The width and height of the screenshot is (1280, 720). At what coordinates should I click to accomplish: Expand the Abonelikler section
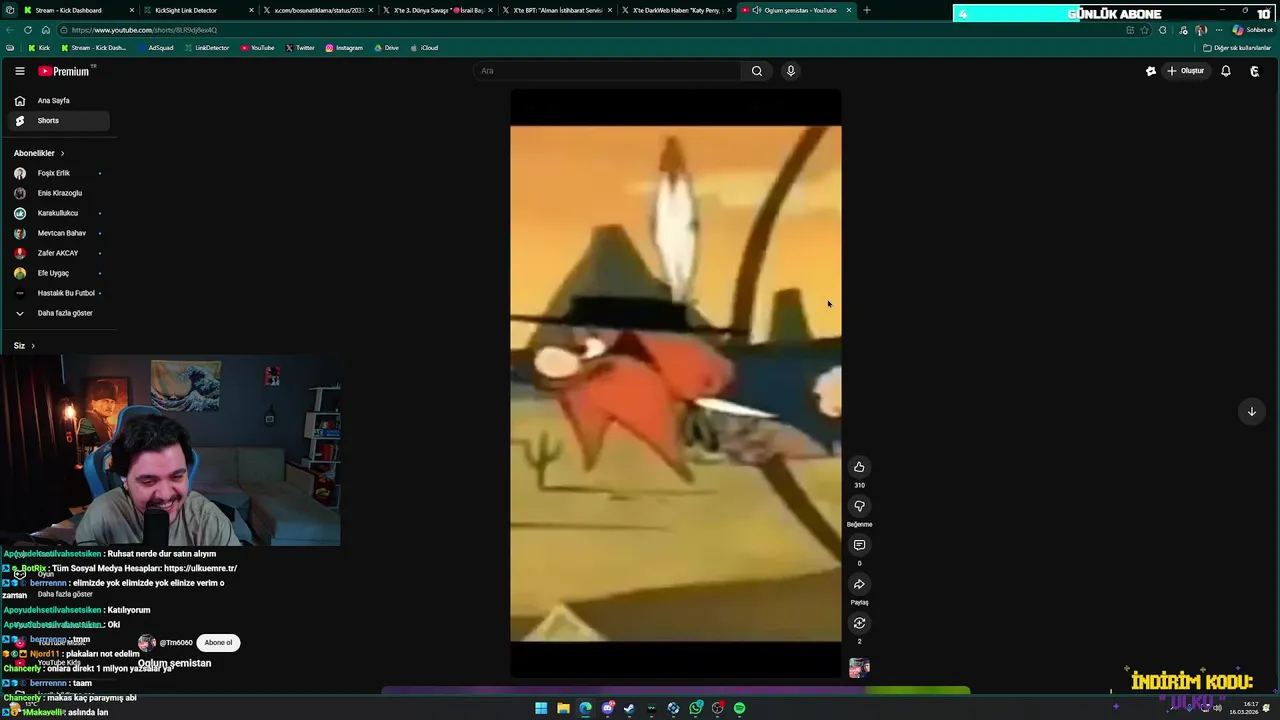click(40, 153)
